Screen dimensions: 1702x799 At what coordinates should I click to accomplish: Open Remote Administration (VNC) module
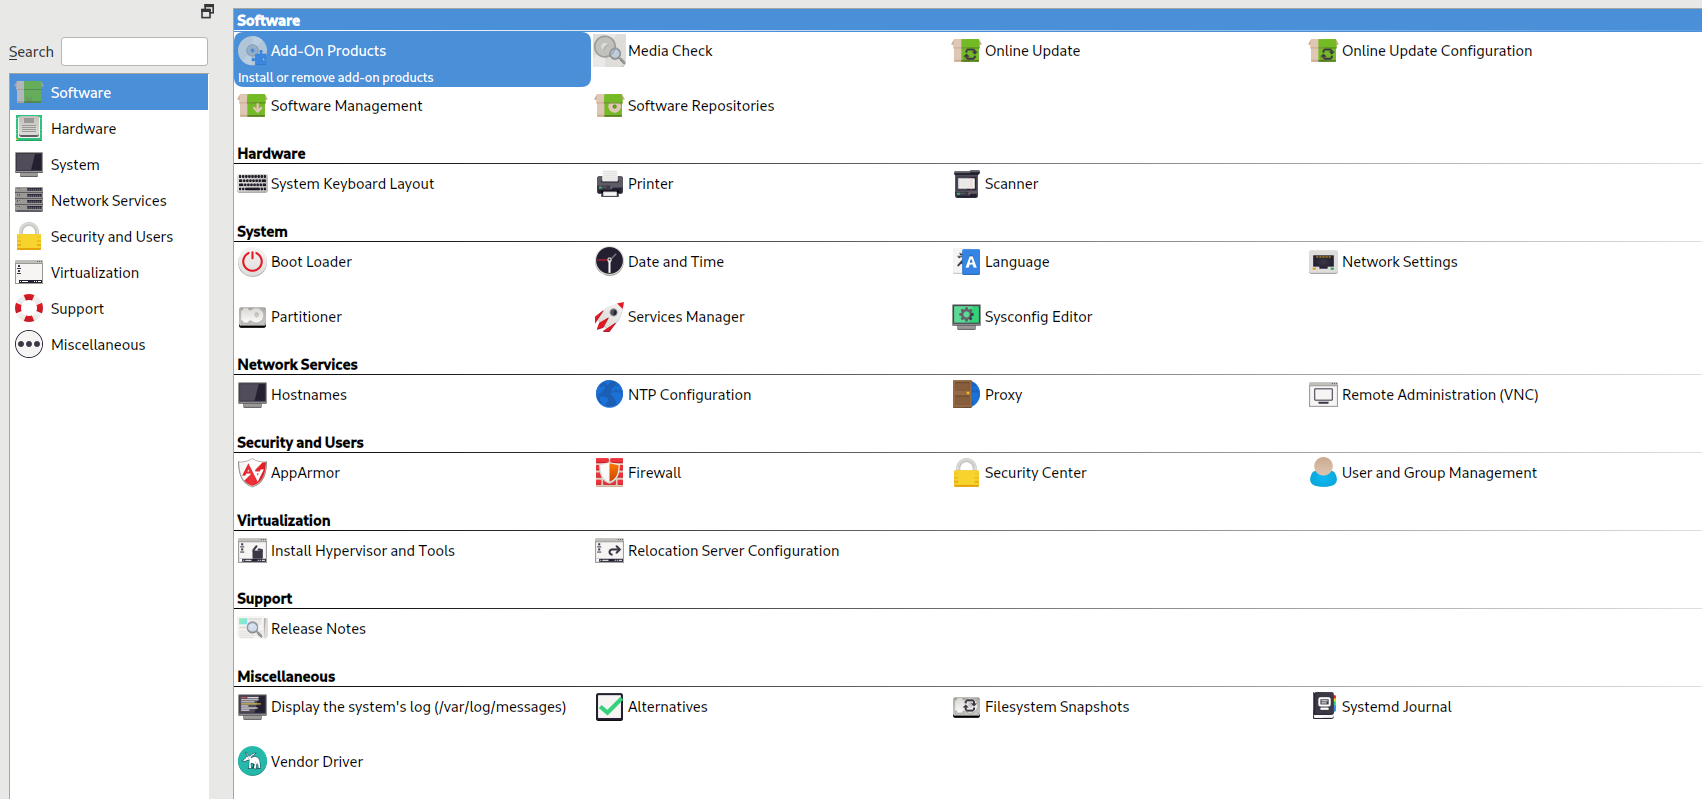coord(1439,395)
